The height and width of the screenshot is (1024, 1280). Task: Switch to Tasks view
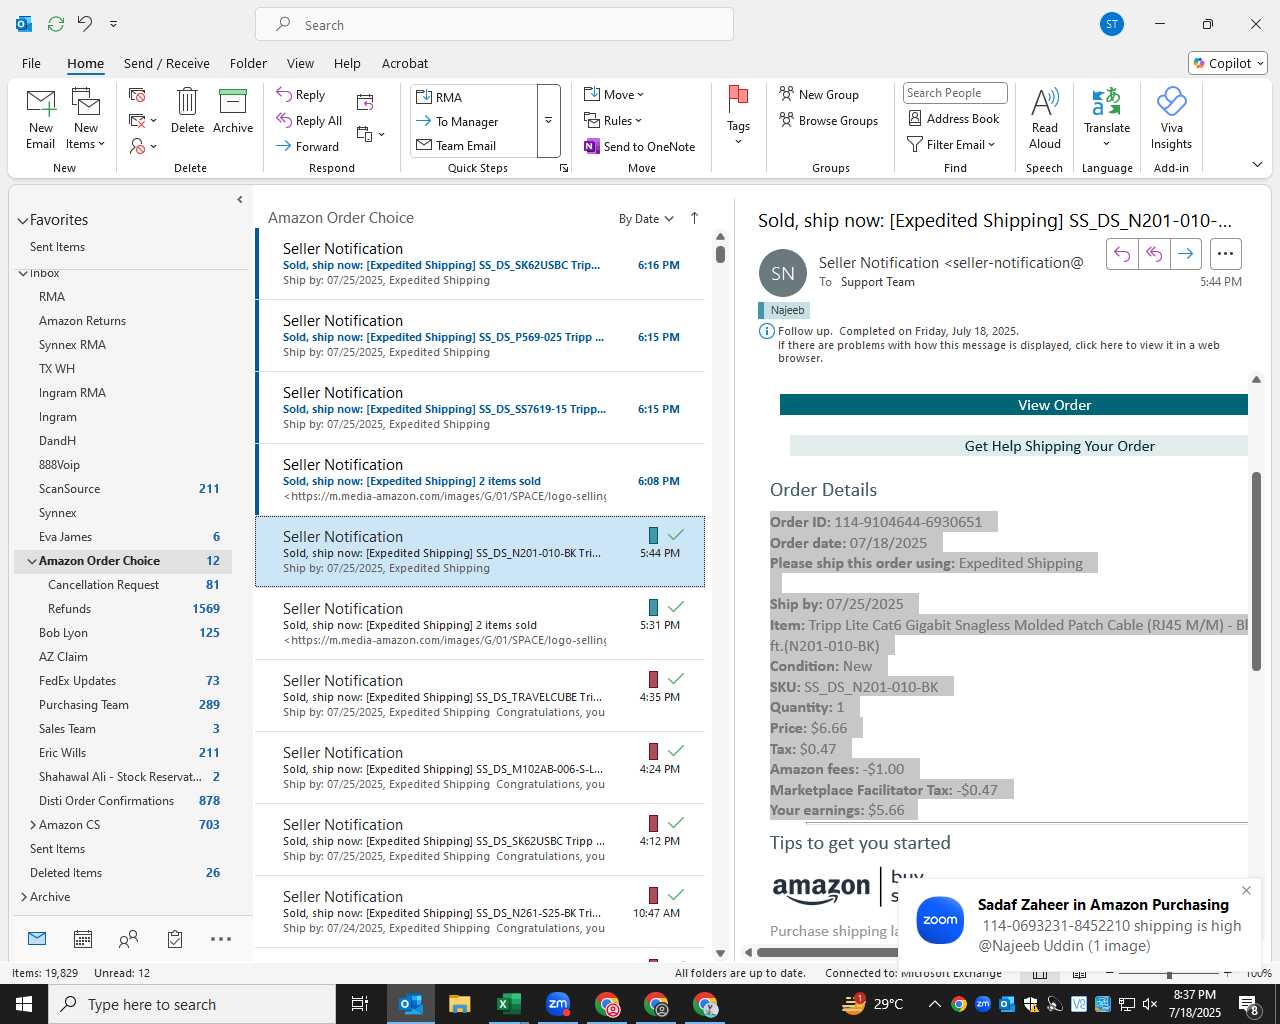pos(175,939)
